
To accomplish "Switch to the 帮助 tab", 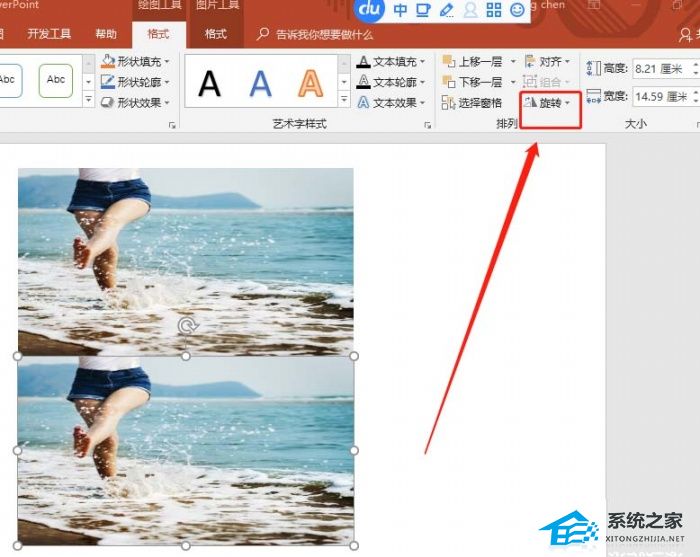I will tap(105, 34).
